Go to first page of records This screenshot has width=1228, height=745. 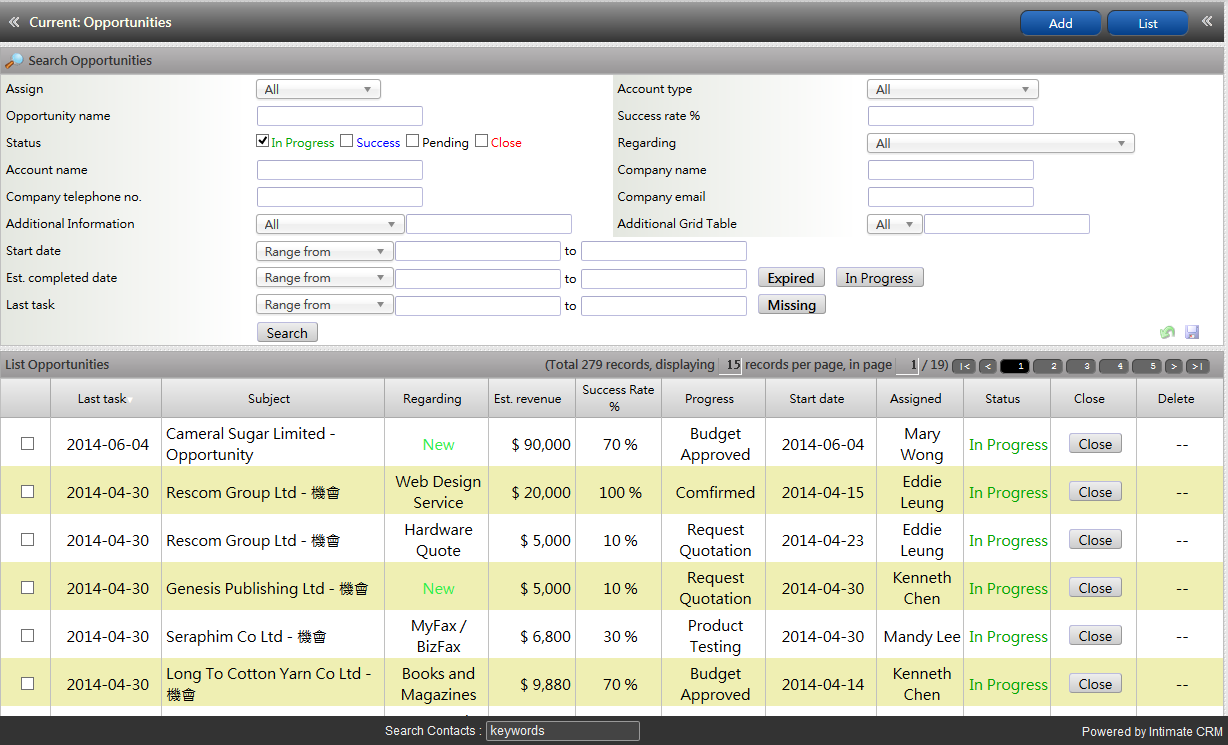click(964, 366)
